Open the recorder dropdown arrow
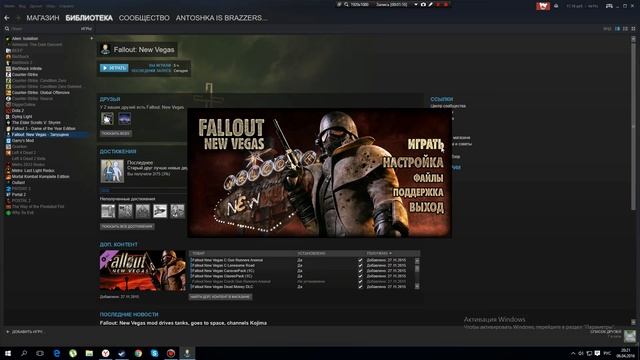This screenshot has height=360, width=640. coord(416,4)
